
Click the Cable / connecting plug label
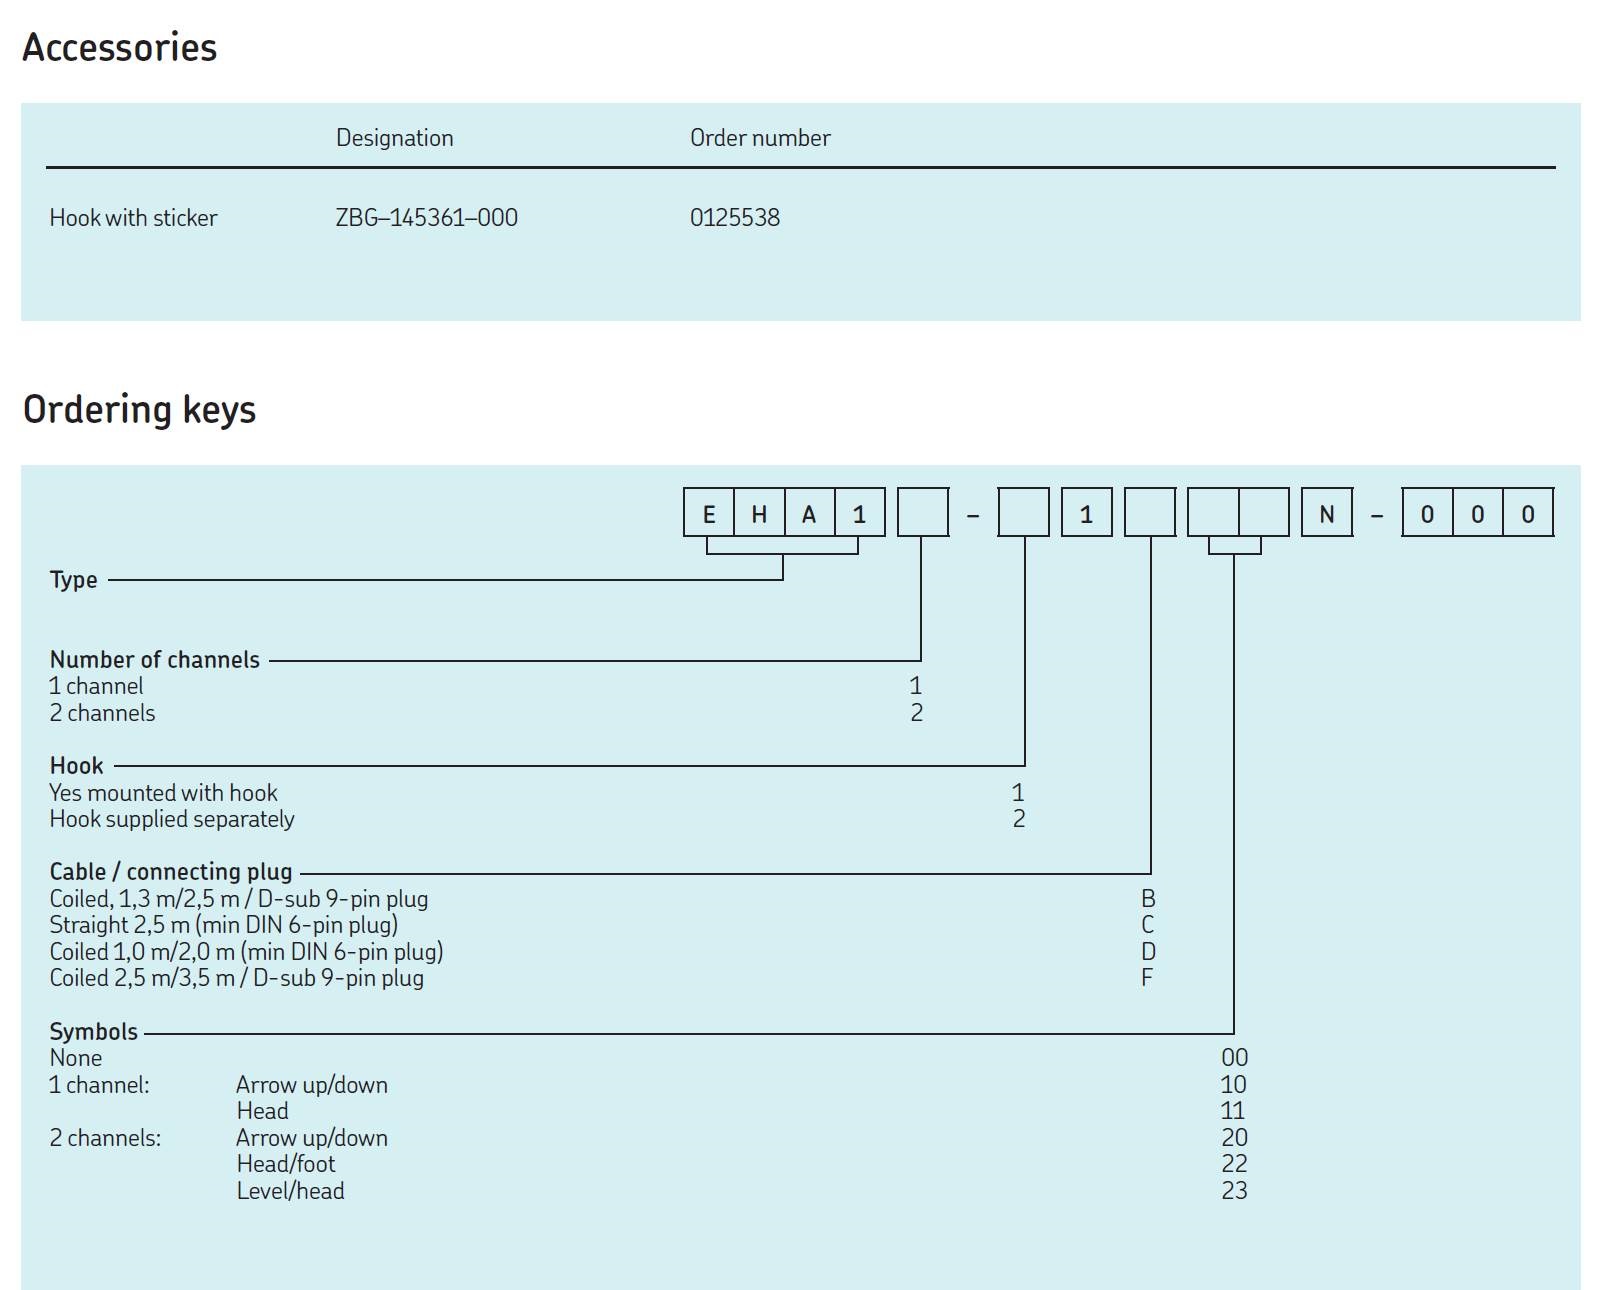171,872
